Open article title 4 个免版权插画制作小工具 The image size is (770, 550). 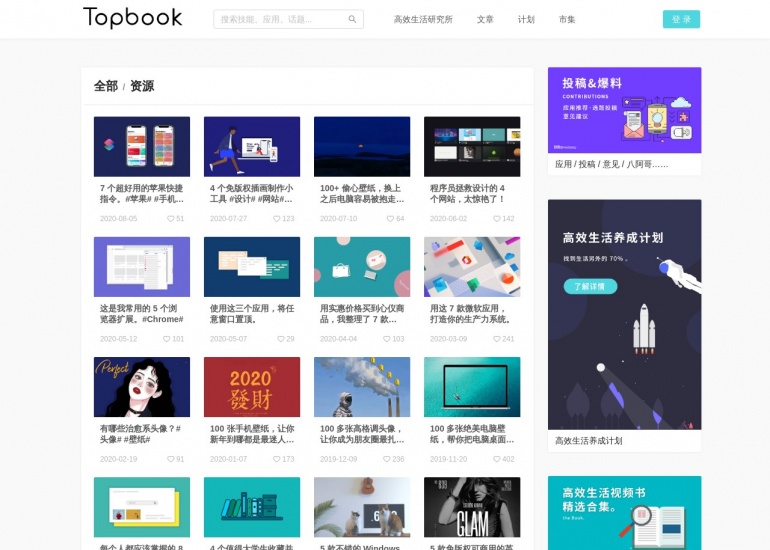click(x=251, y=193)
